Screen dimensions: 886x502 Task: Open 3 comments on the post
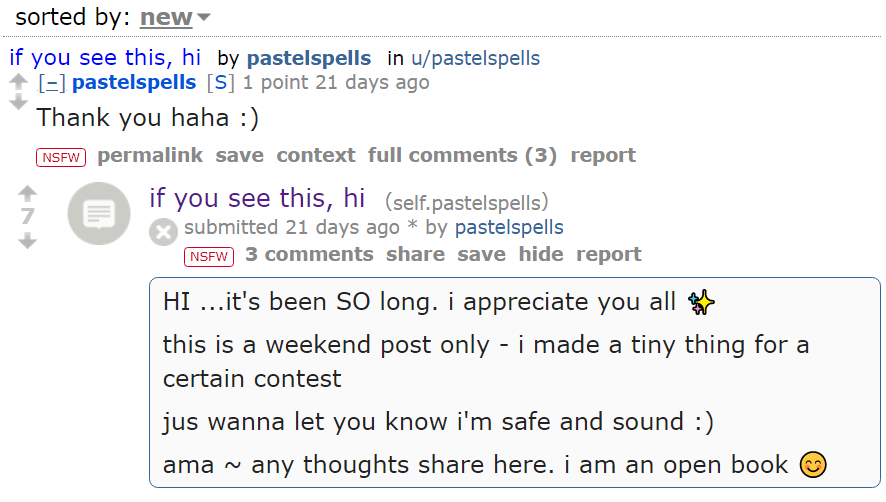tap(309, 254)
